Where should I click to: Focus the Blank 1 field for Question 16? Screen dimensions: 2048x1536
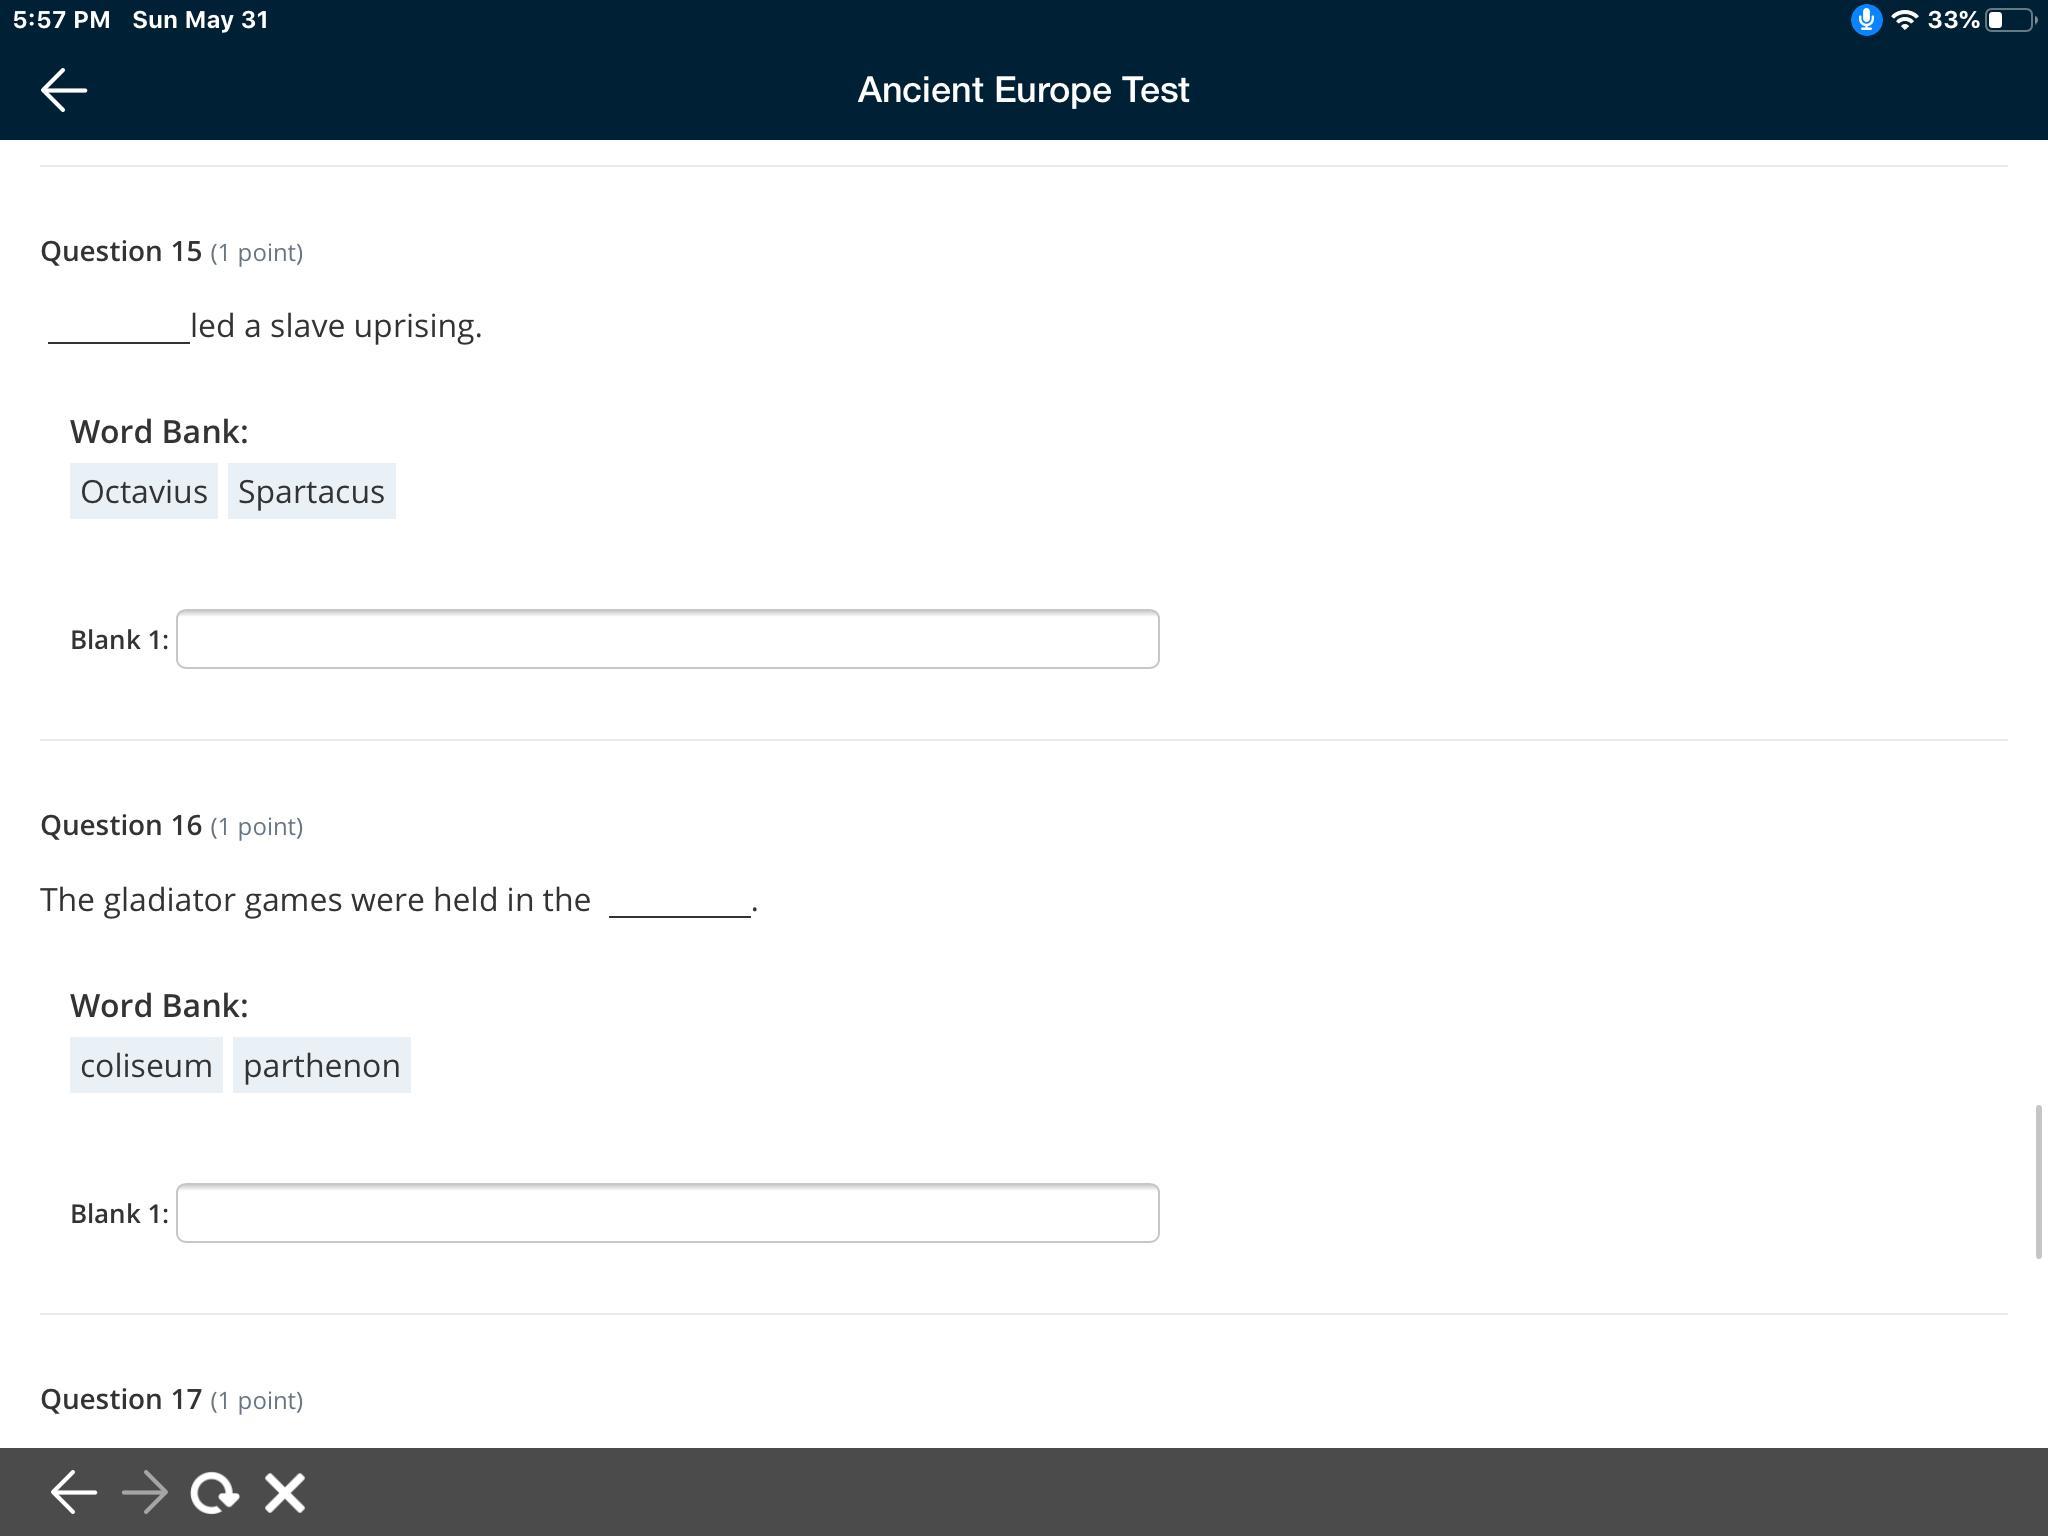(667, 1213)
